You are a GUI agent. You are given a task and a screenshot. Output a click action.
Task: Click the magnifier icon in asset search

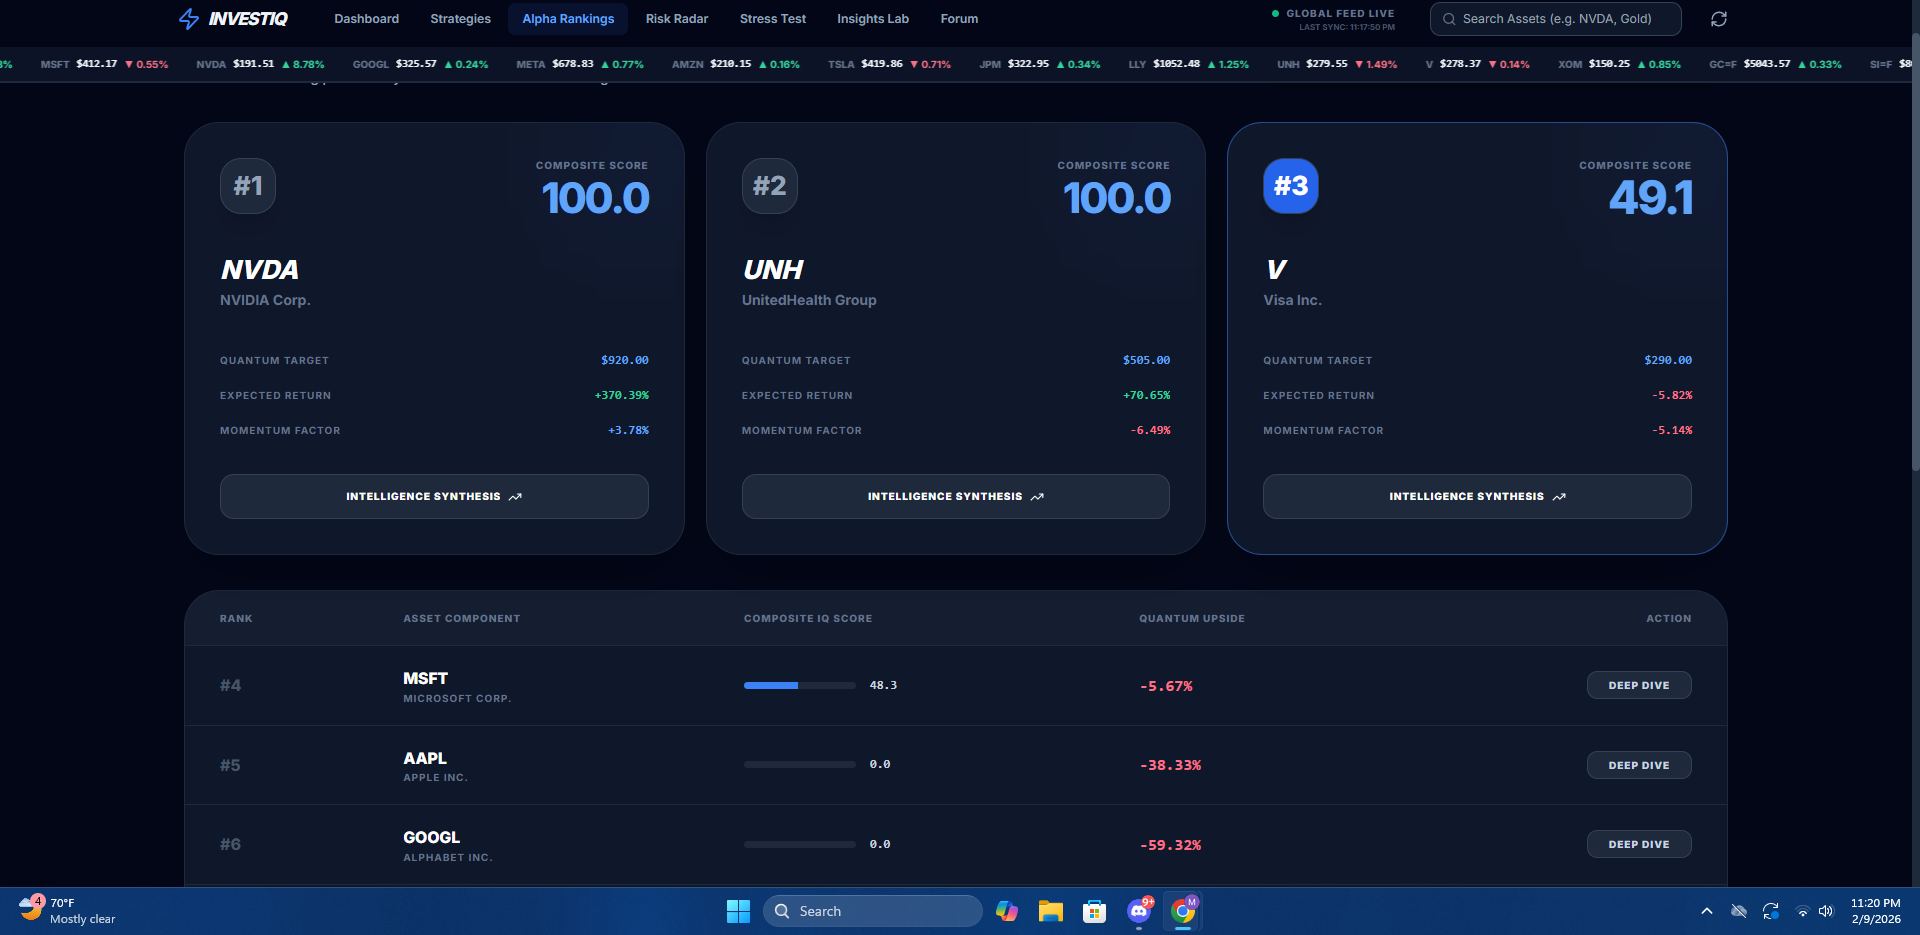coord(1449,19)
